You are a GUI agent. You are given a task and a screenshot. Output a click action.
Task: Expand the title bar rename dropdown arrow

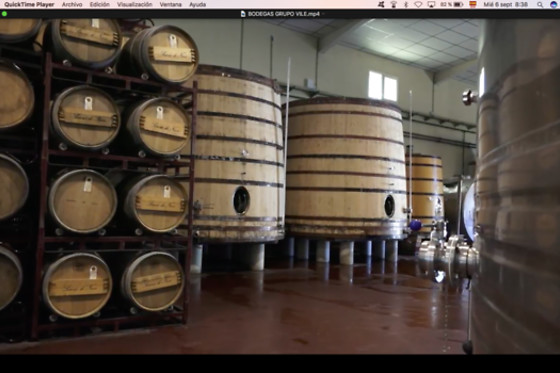tap(323, 14)
